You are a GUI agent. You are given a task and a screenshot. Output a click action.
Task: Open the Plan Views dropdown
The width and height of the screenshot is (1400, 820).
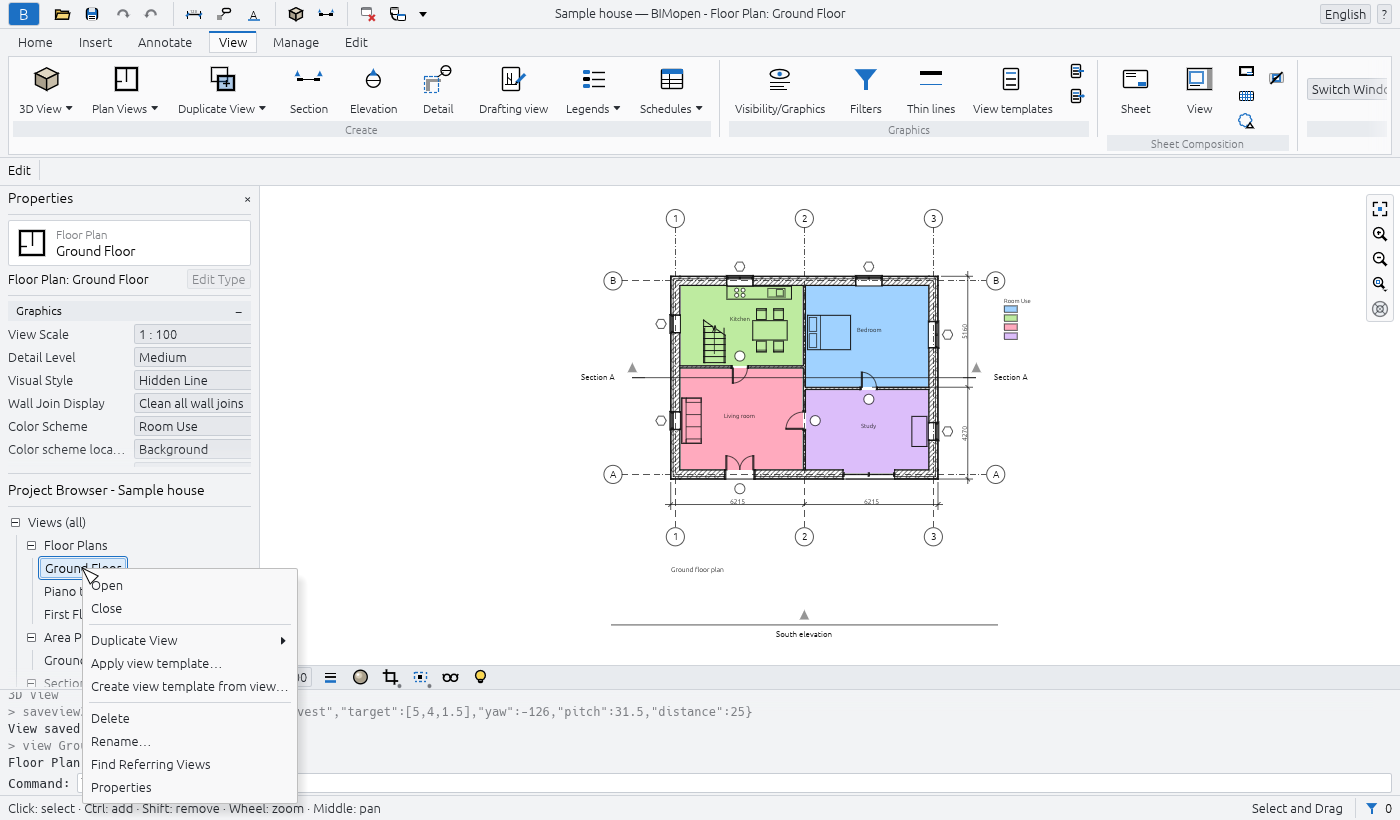point(125,109)
